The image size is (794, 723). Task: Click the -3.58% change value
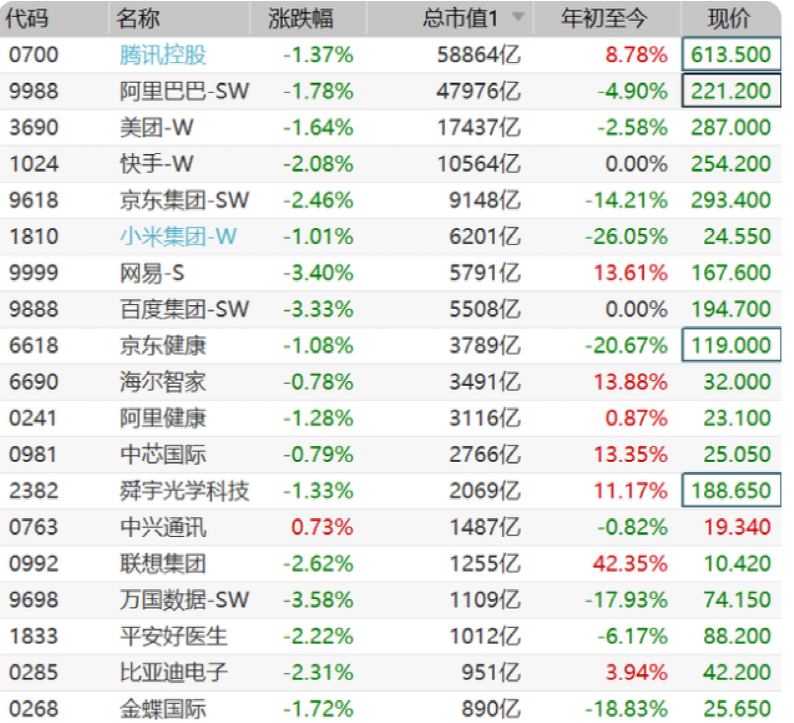[x=318, y=599]
